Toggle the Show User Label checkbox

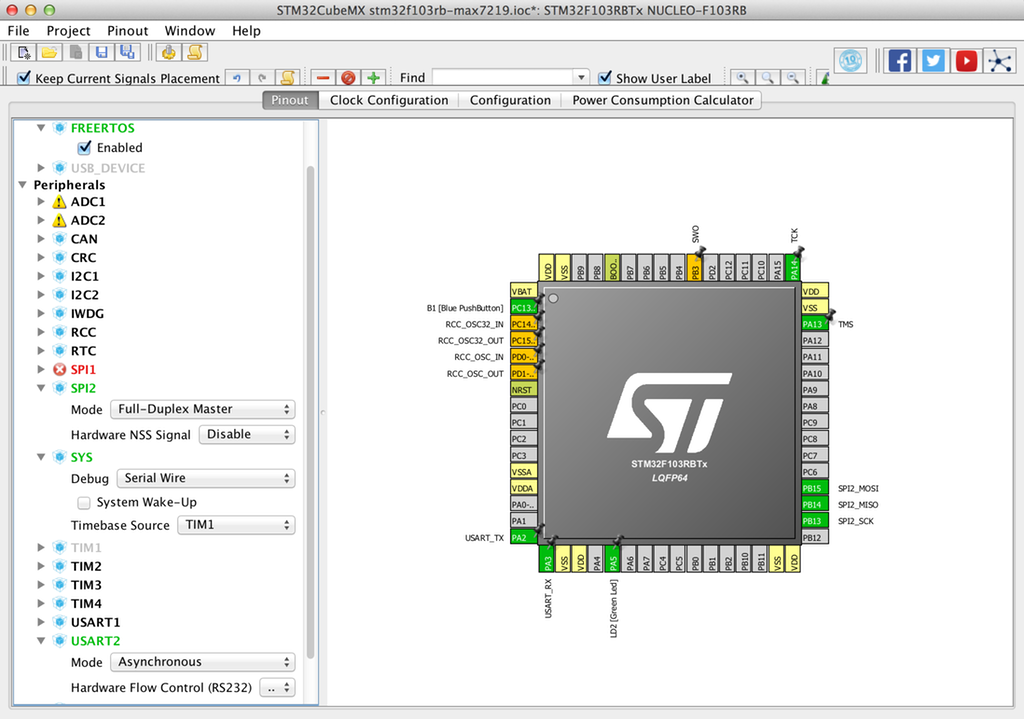click(602, 77)
